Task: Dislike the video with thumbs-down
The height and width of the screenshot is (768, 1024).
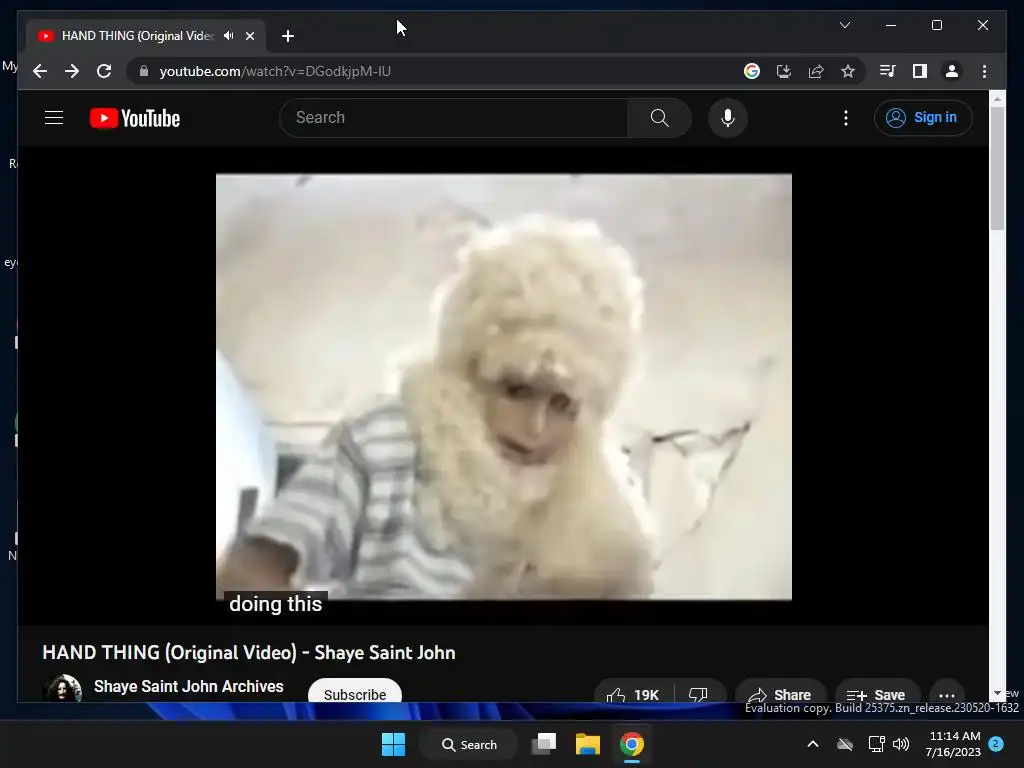Action: [699, 692]
